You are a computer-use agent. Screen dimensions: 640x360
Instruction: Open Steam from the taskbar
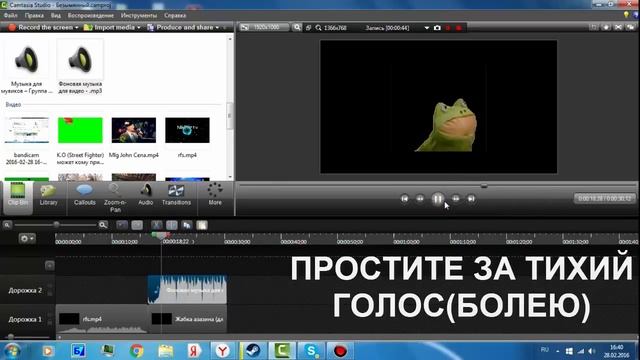tap(253, 351)
